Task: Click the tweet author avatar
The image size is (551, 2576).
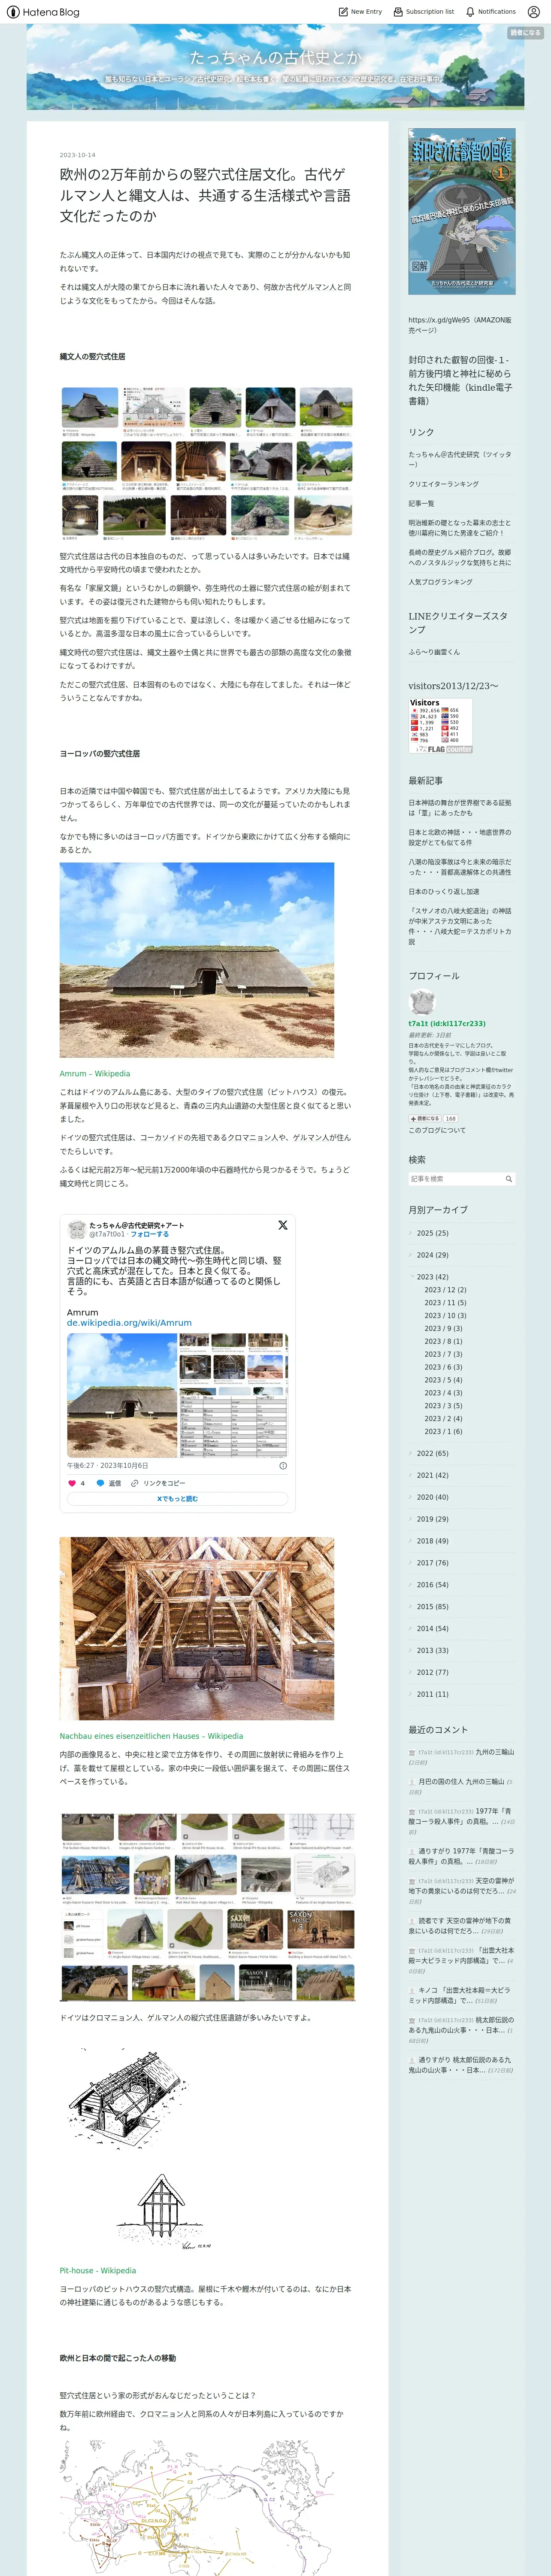Action: pos(76,1229)
